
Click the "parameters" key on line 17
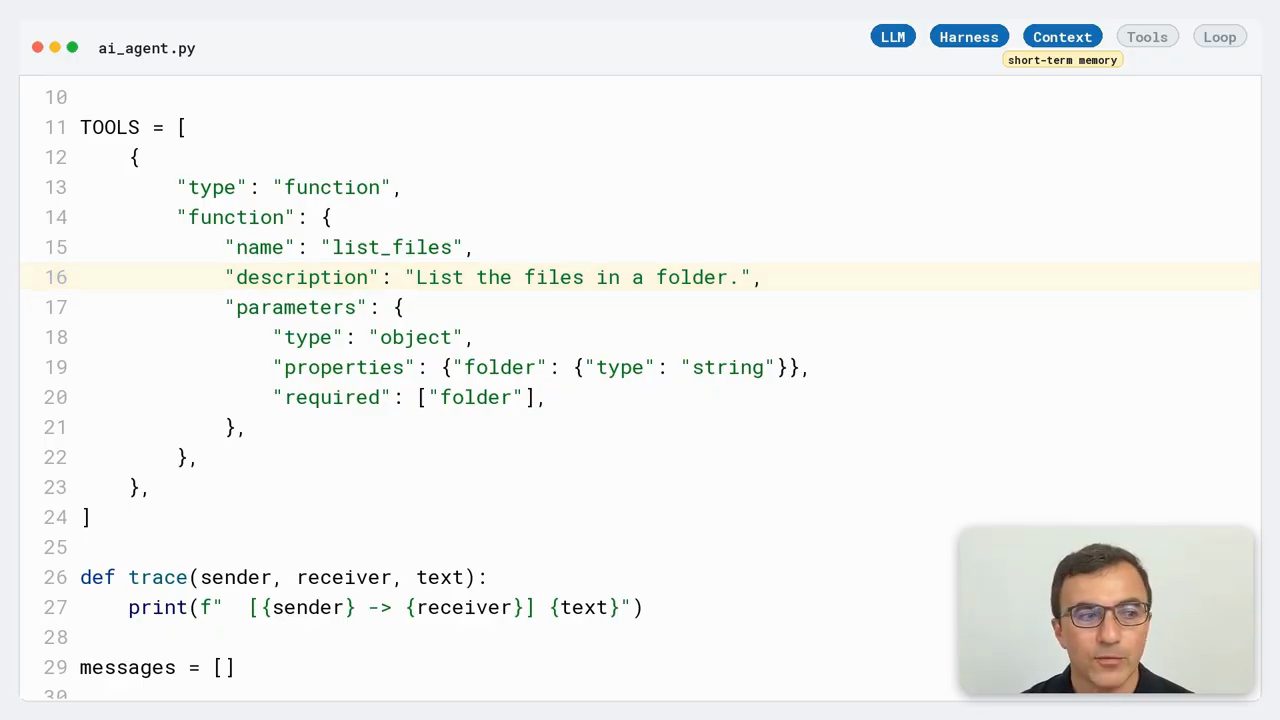tap(296, 307)
